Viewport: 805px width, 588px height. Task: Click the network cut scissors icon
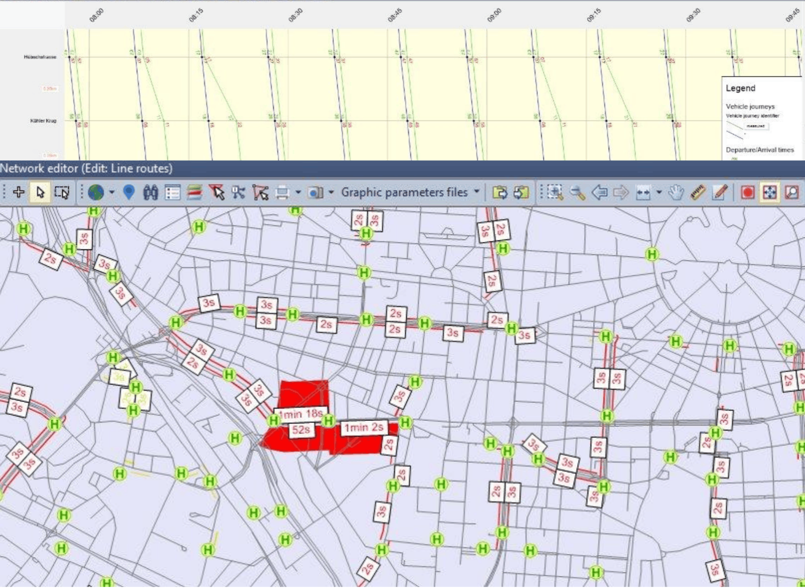coord(238,193)
